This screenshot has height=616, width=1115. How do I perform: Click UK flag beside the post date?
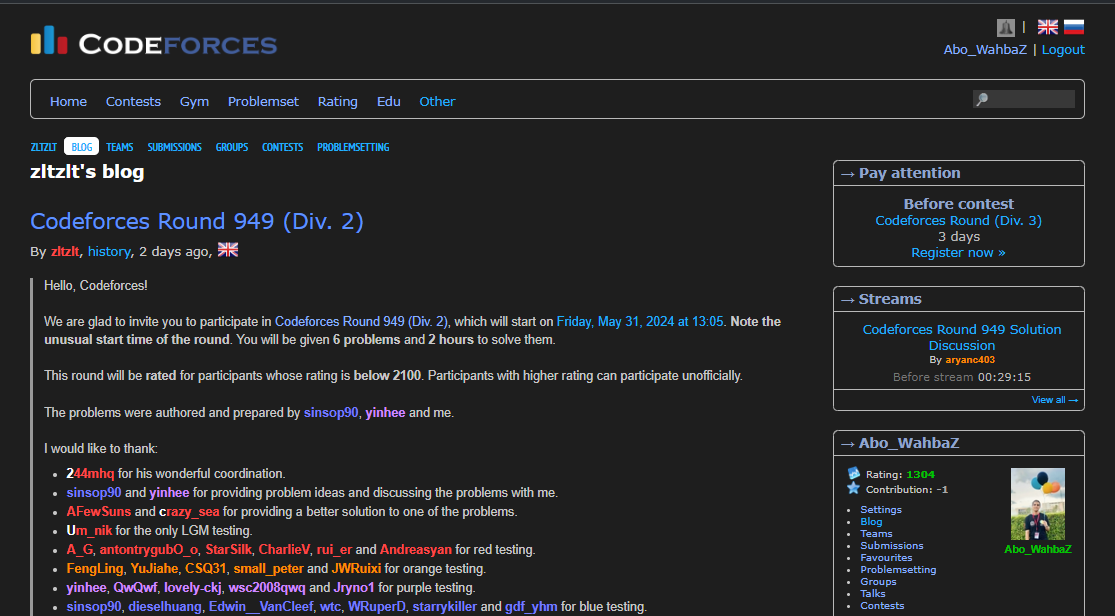point(228,250)
